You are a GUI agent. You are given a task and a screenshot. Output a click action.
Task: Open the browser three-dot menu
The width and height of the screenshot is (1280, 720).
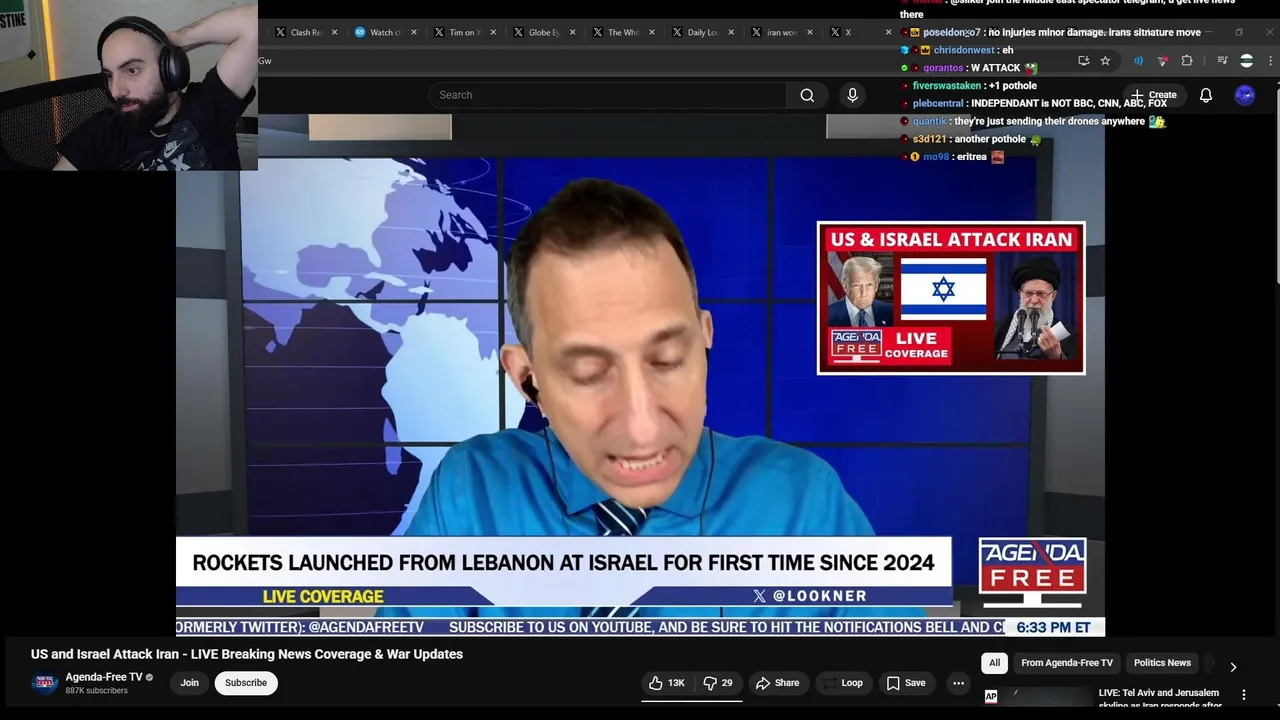1270,61
